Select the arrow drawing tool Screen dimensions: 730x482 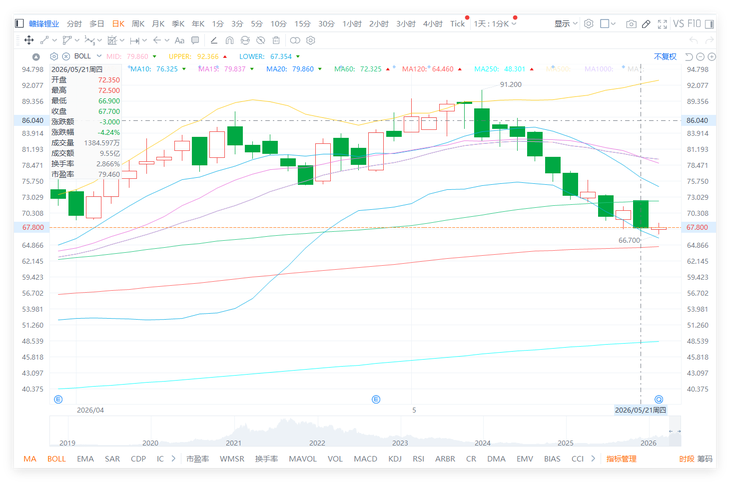157,41
